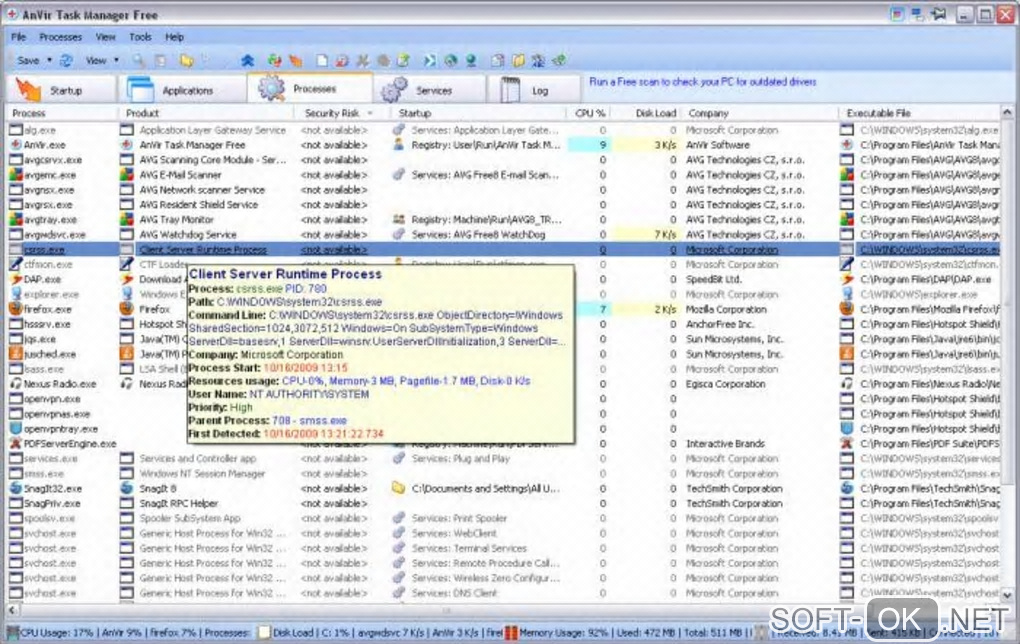
Task: Open the File menu
Action: tap(18, 37)
